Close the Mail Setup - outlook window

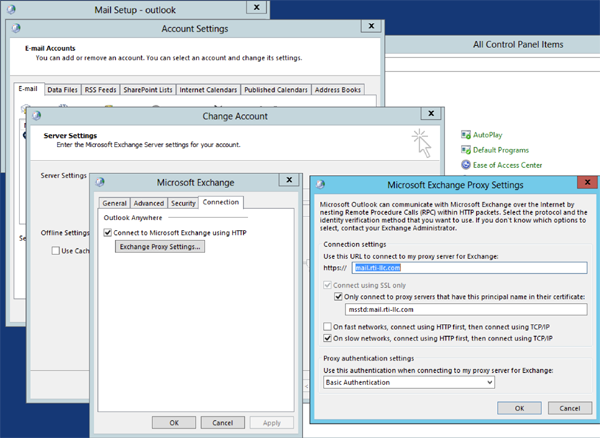[x=257, y=7]
